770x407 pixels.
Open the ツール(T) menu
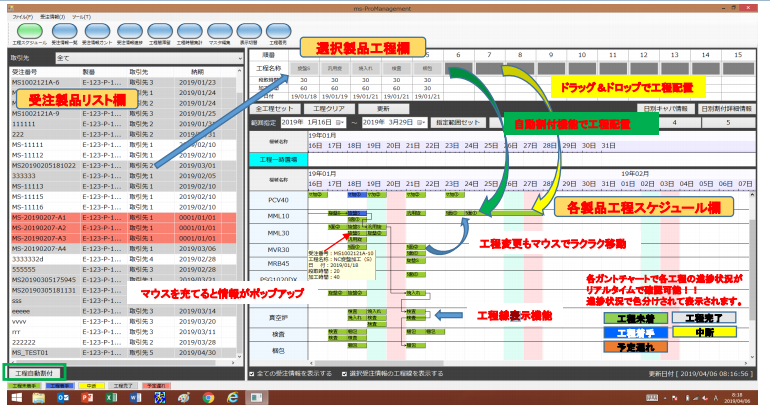point(81,17)
